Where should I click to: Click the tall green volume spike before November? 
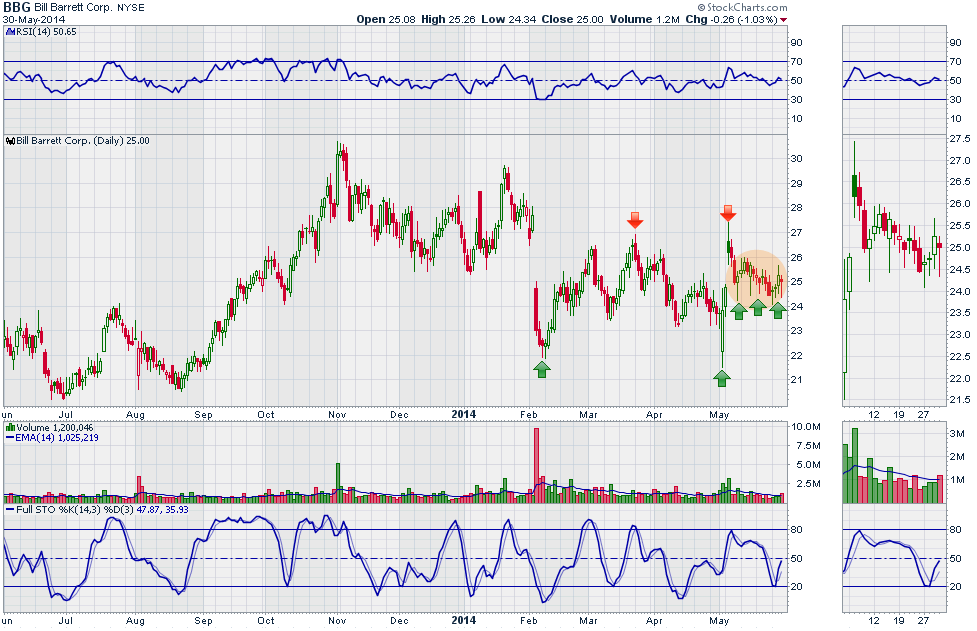[x=338, y=483]
